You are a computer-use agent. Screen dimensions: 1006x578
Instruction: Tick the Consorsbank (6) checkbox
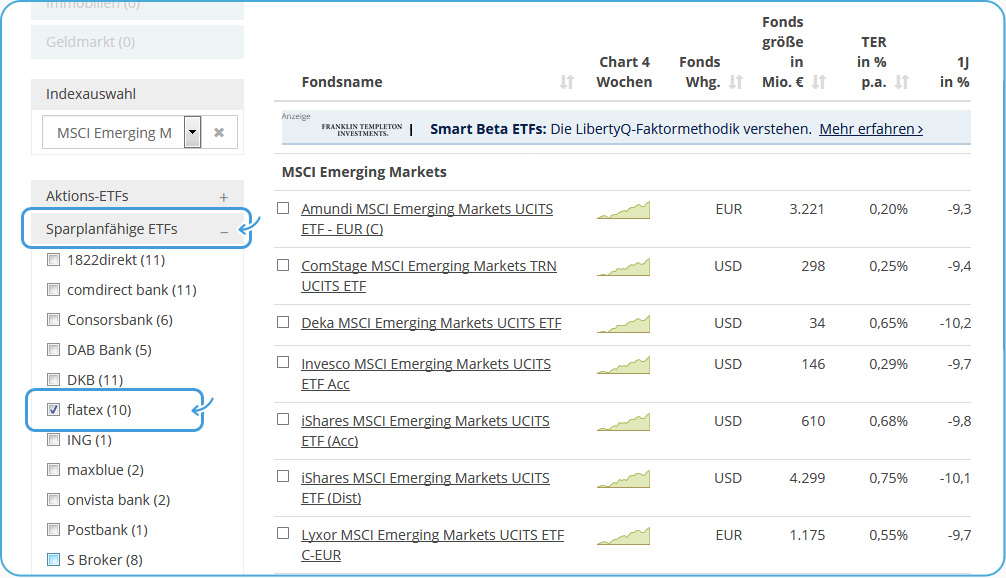click(x=54, y=319)
